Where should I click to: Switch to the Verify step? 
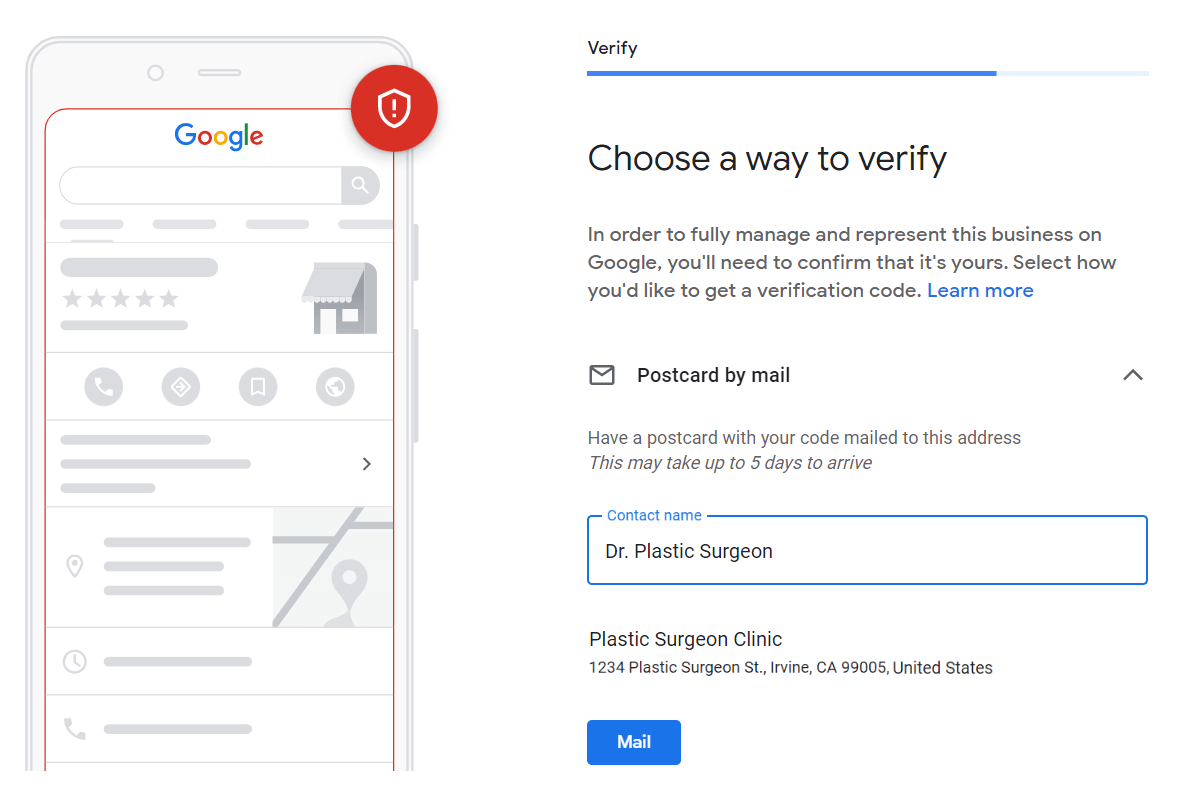pos(612,47)
